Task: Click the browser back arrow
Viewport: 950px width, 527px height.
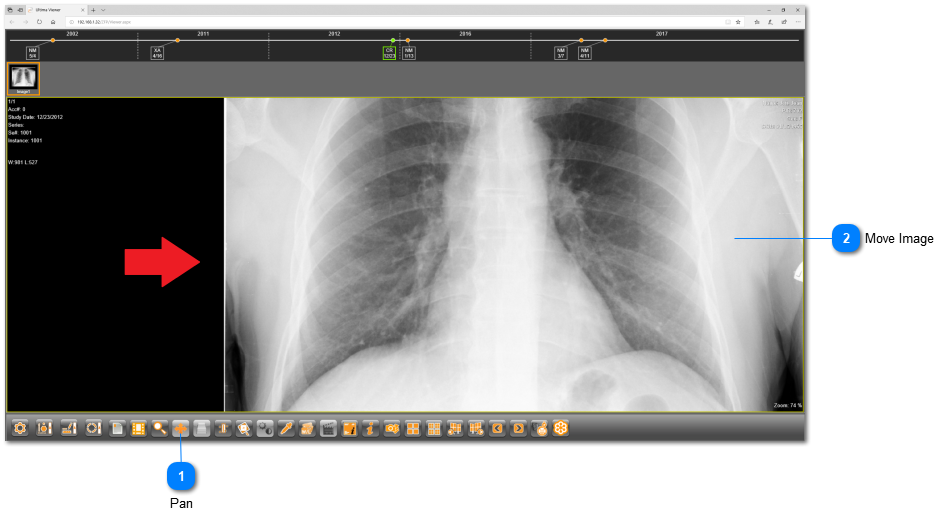Action: [x=12, y=22]
